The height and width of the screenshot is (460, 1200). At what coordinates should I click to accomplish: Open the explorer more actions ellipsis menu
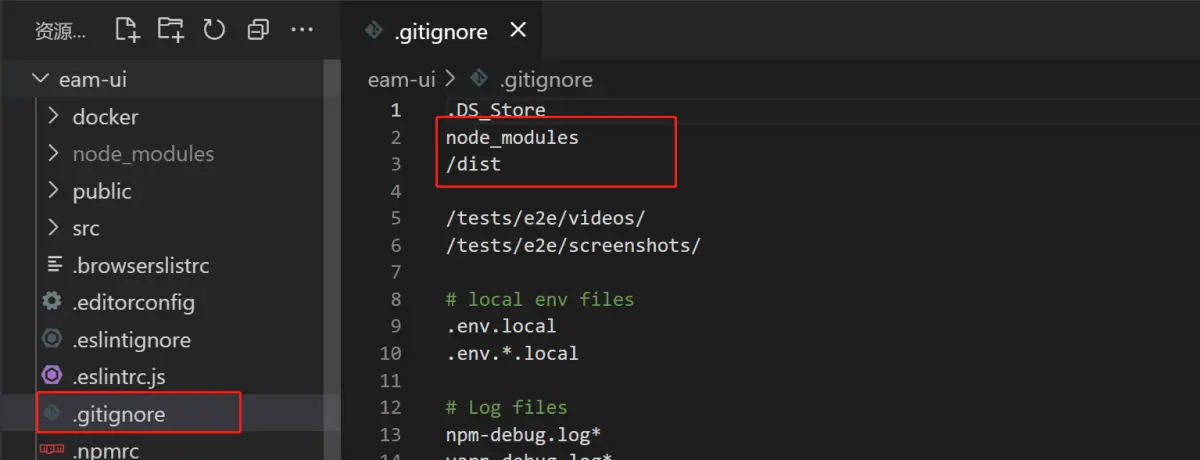302,30
